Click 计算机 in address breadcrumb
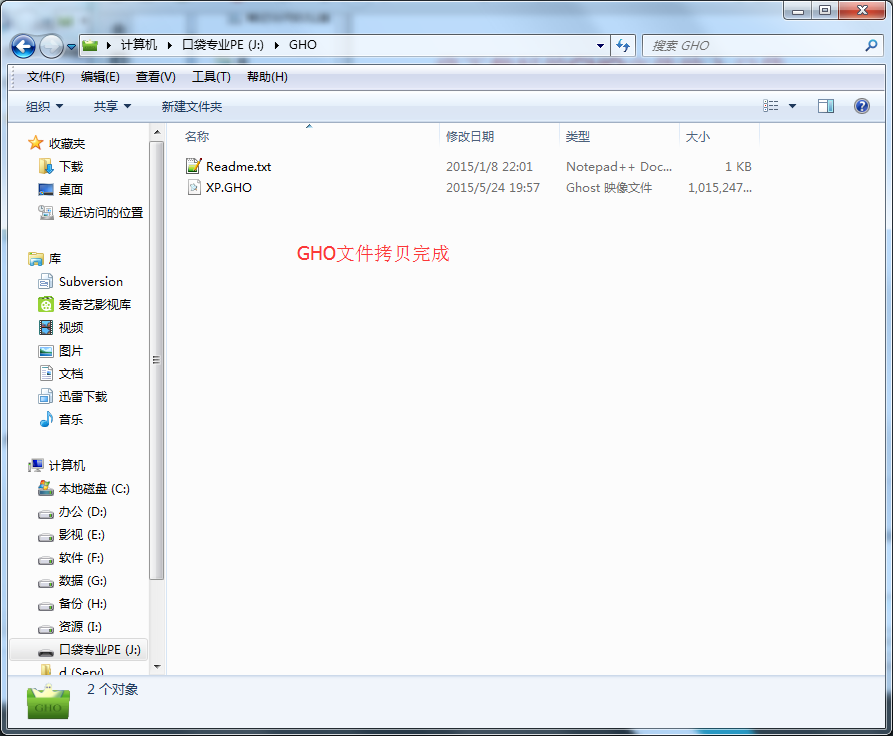Viewport: 893px width, 736px height. [138, 46]
